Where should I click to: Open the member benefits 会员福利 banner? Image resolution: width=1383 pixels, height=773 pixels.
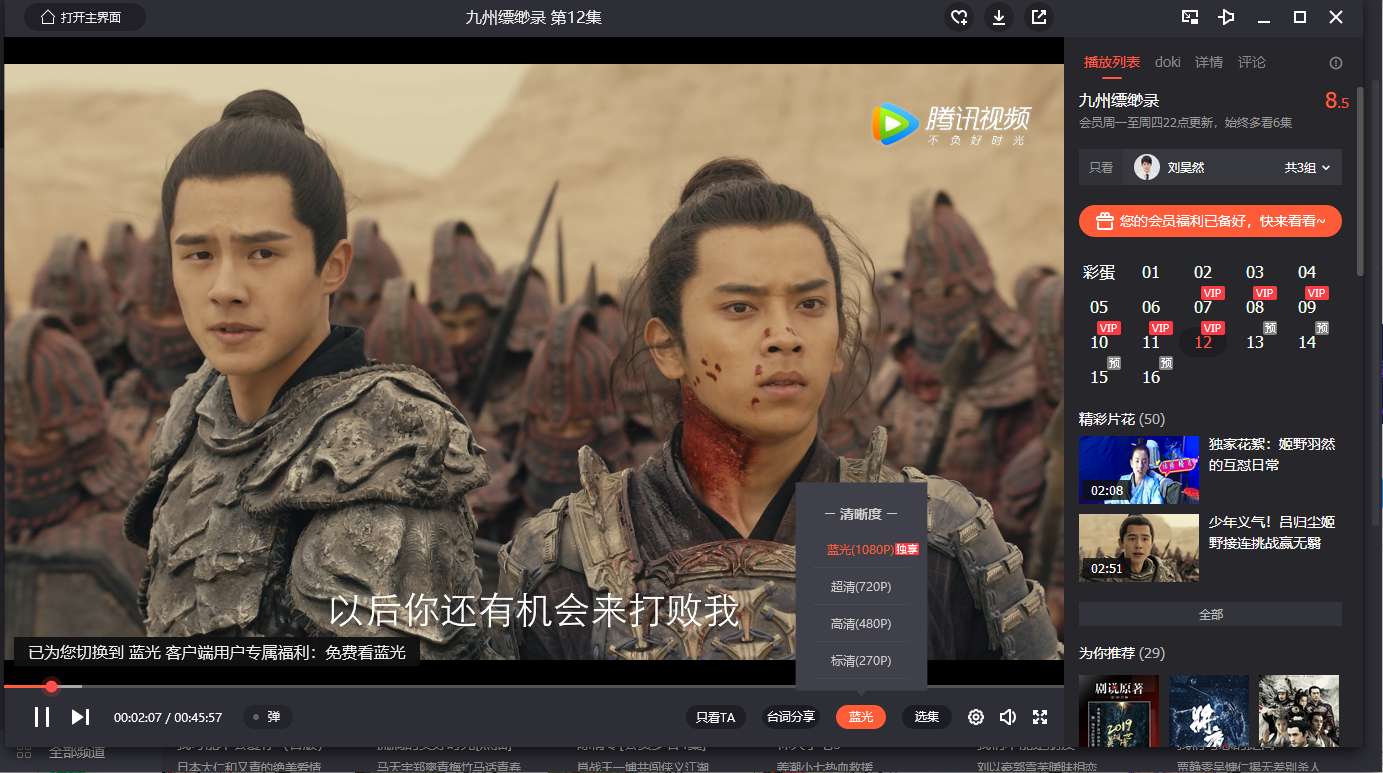pyautogui.click(x=1210, y=221)
